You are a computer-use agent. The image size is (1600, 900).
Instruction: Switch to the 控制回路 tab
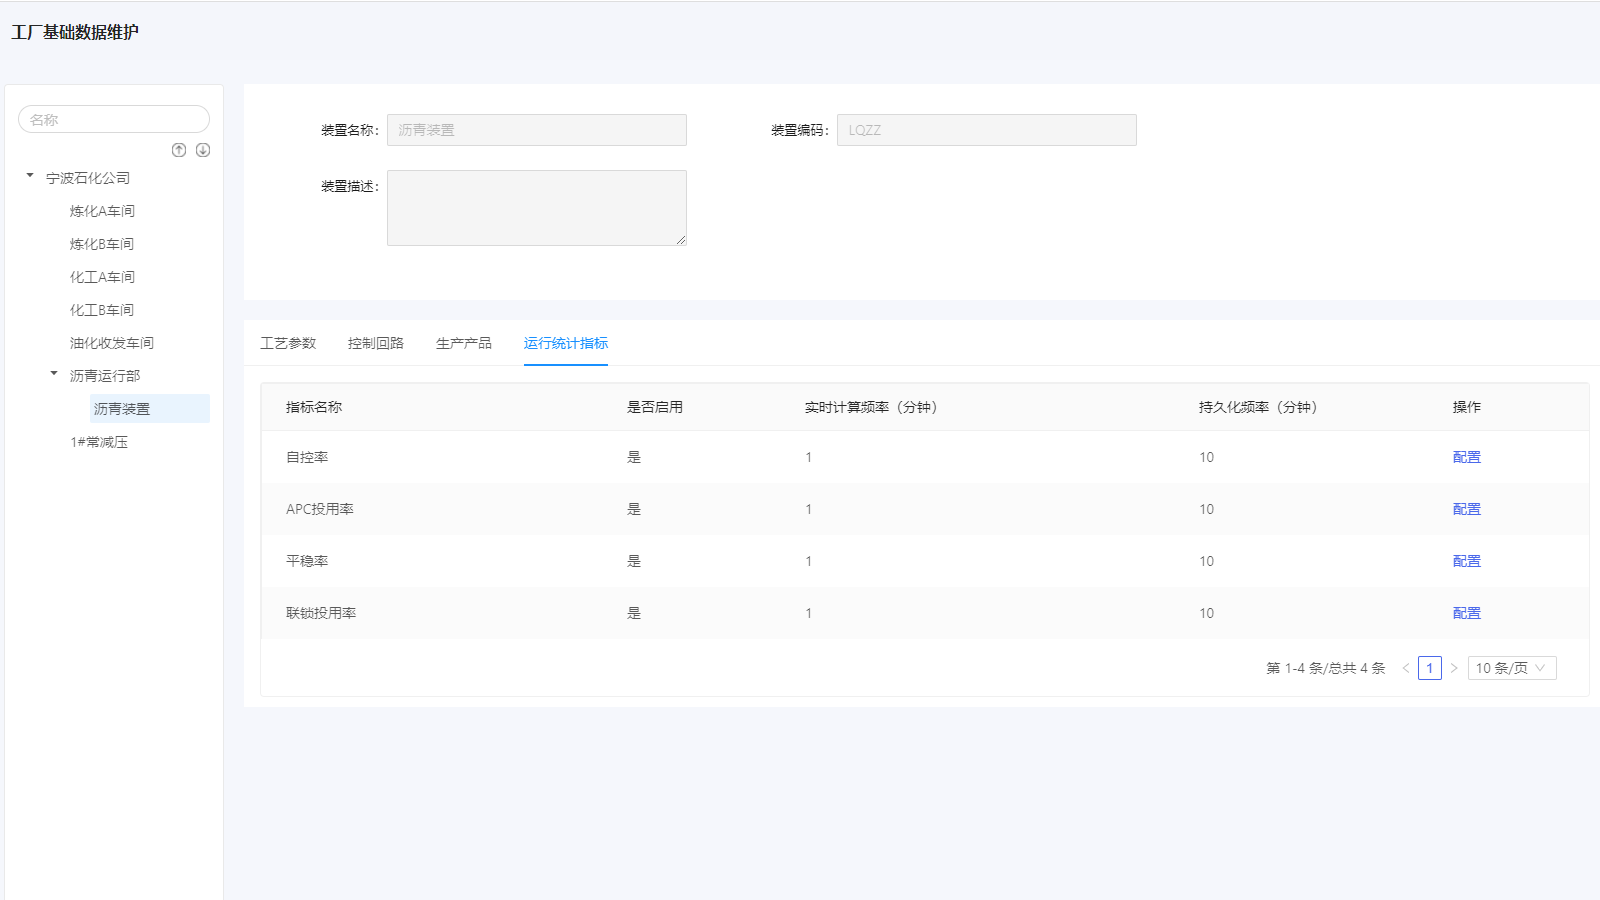click(x=376, y=343)
